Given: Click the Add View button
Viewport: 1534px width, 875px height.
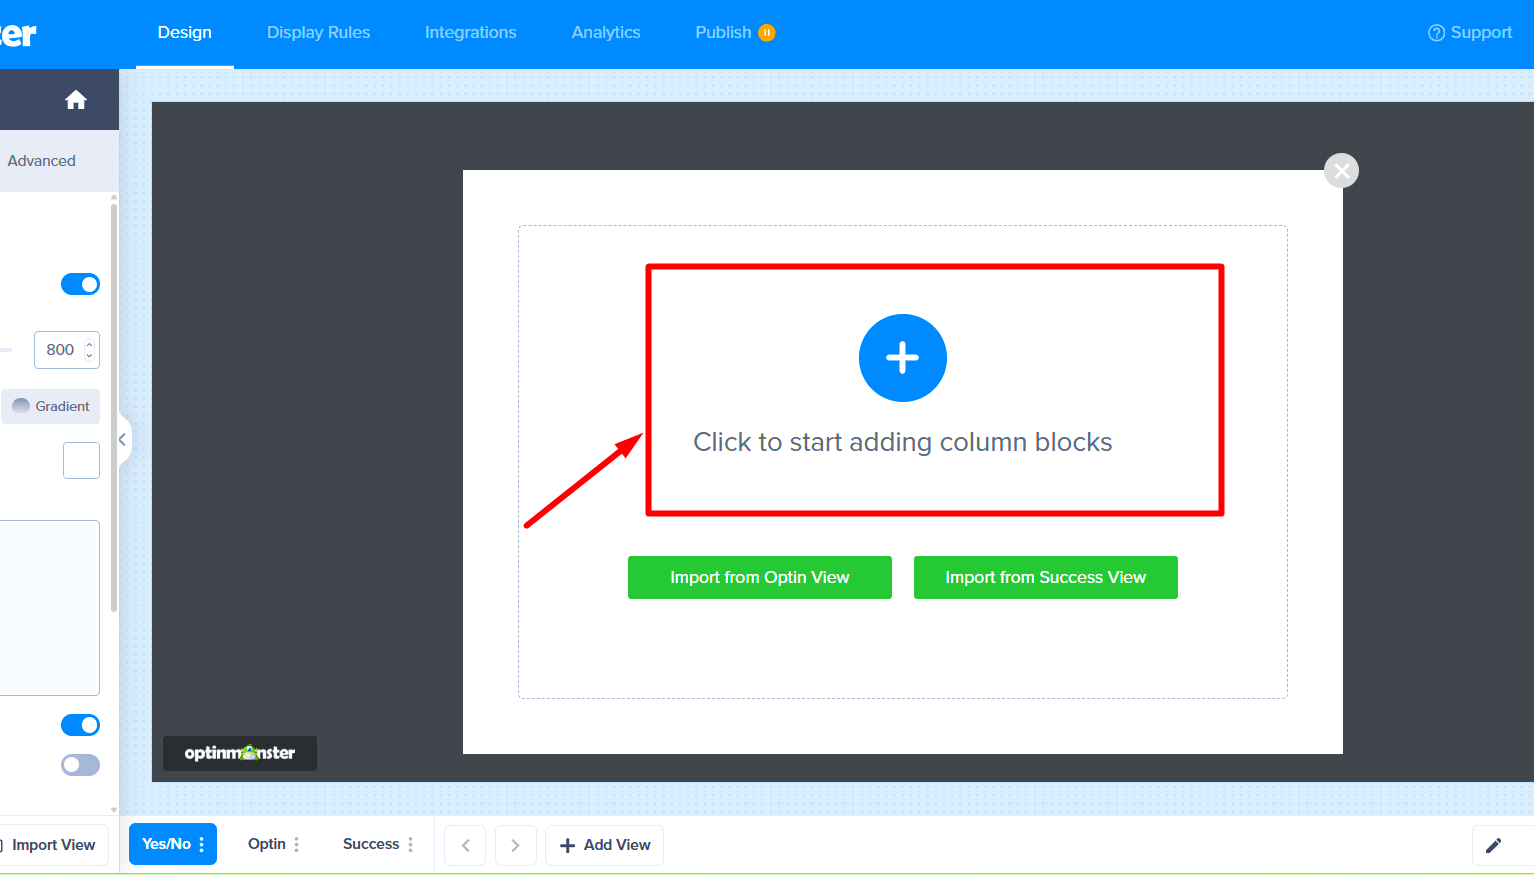Looking at the screenshot, I should (x=604, y=845).
